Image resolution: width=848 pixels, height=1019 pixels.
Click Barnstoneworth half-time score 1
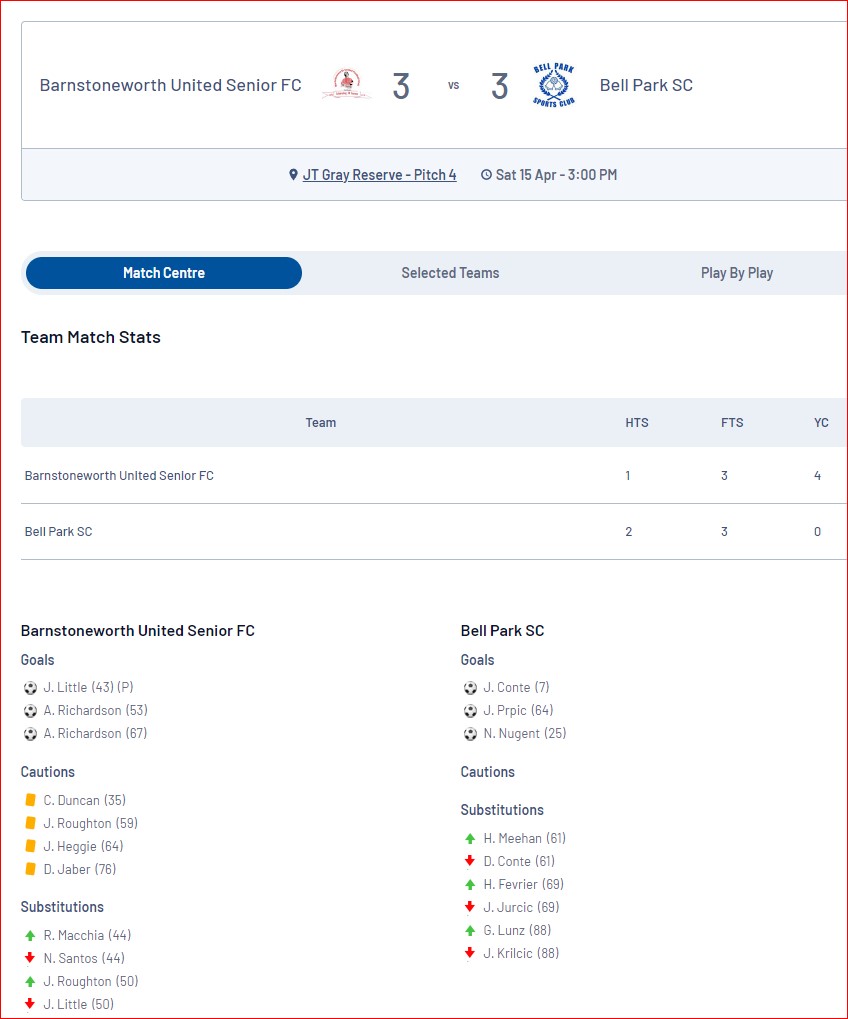click(x=628, y=476)
